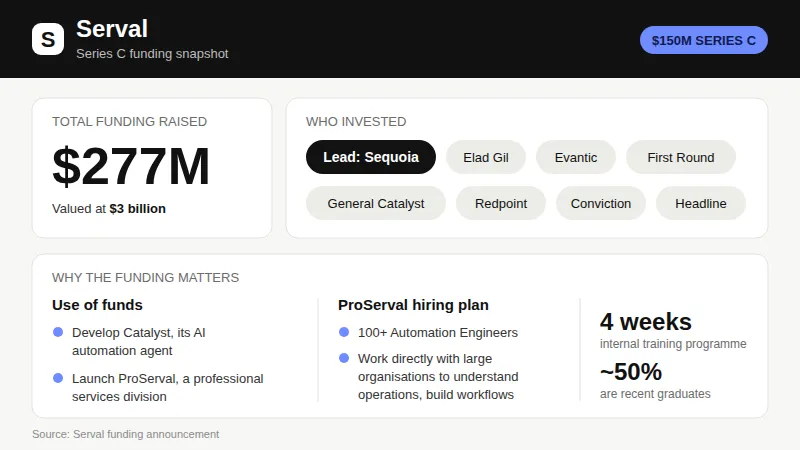
Task: Click the Evantic investor pill
Action: [x=576, y=157]
